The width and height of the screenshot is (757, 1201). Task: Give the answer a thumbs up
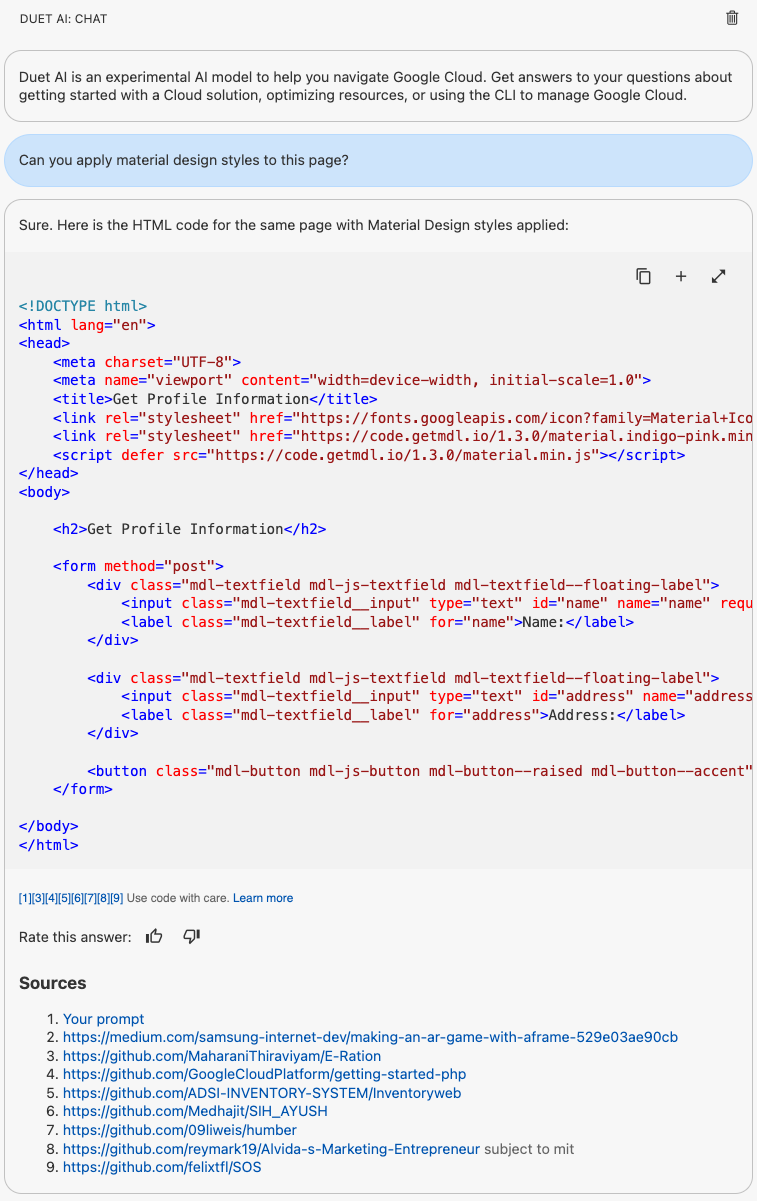153,936
